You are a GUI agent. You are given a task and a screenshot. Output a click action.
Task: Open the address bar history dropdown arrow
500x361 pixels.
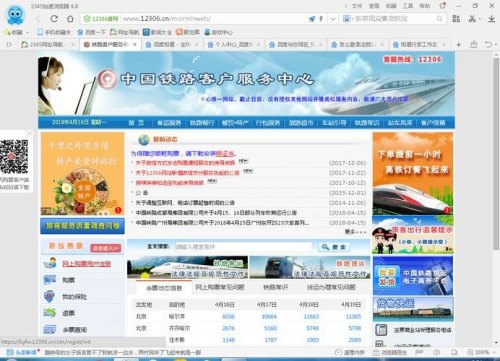(333, 19)
